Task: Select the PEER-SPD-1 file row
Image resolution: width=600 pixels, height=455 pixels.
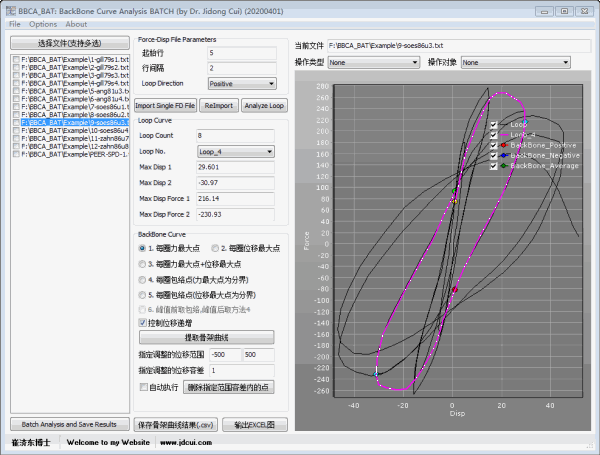Action: pos(75,154)
